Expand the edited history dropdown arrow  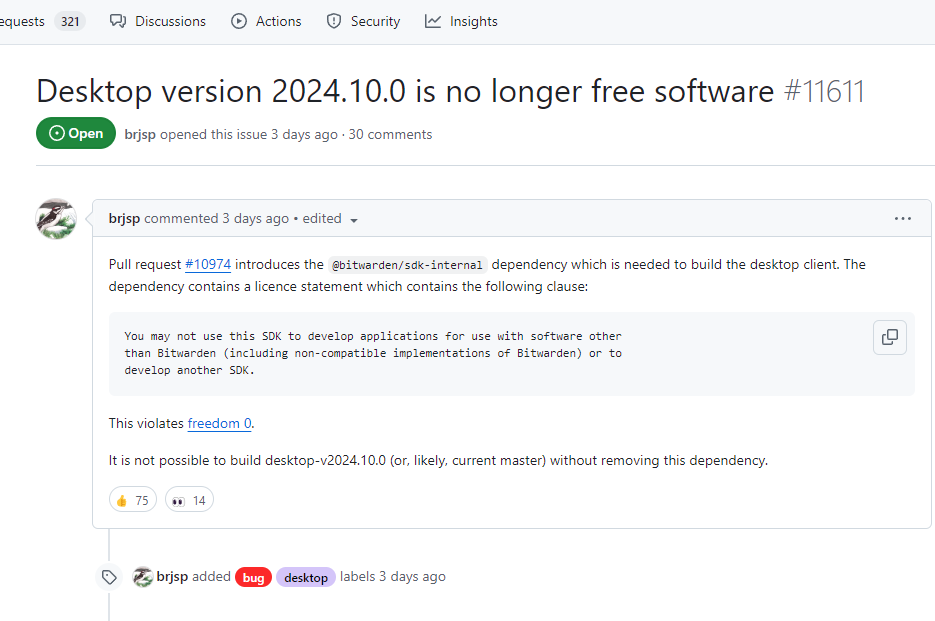pos(354,220)
